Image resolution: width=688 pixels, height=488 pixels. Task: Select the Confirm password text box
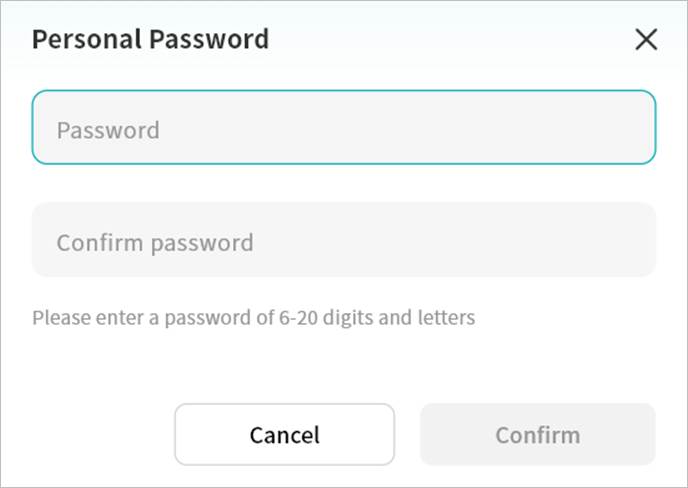[344, 241]
